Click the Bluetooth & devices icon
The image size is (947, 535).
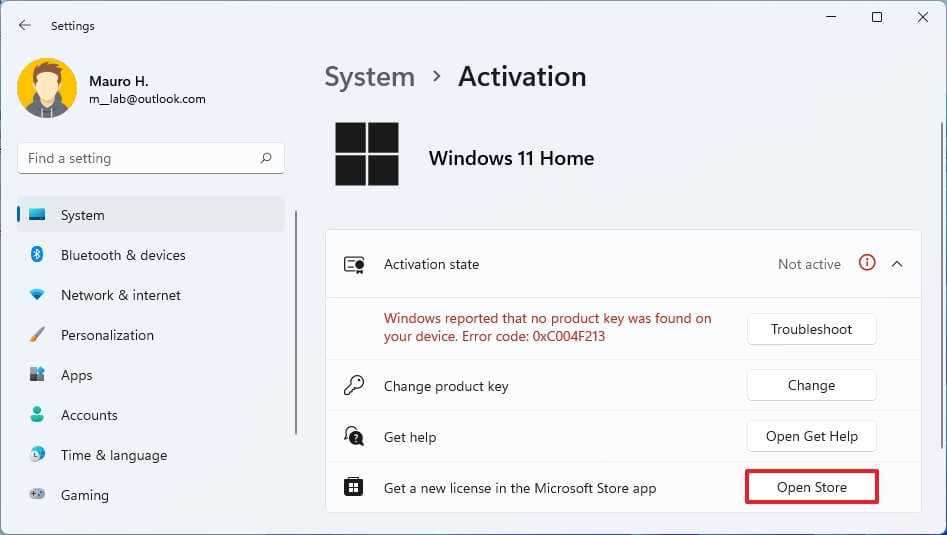pos(37,255)
